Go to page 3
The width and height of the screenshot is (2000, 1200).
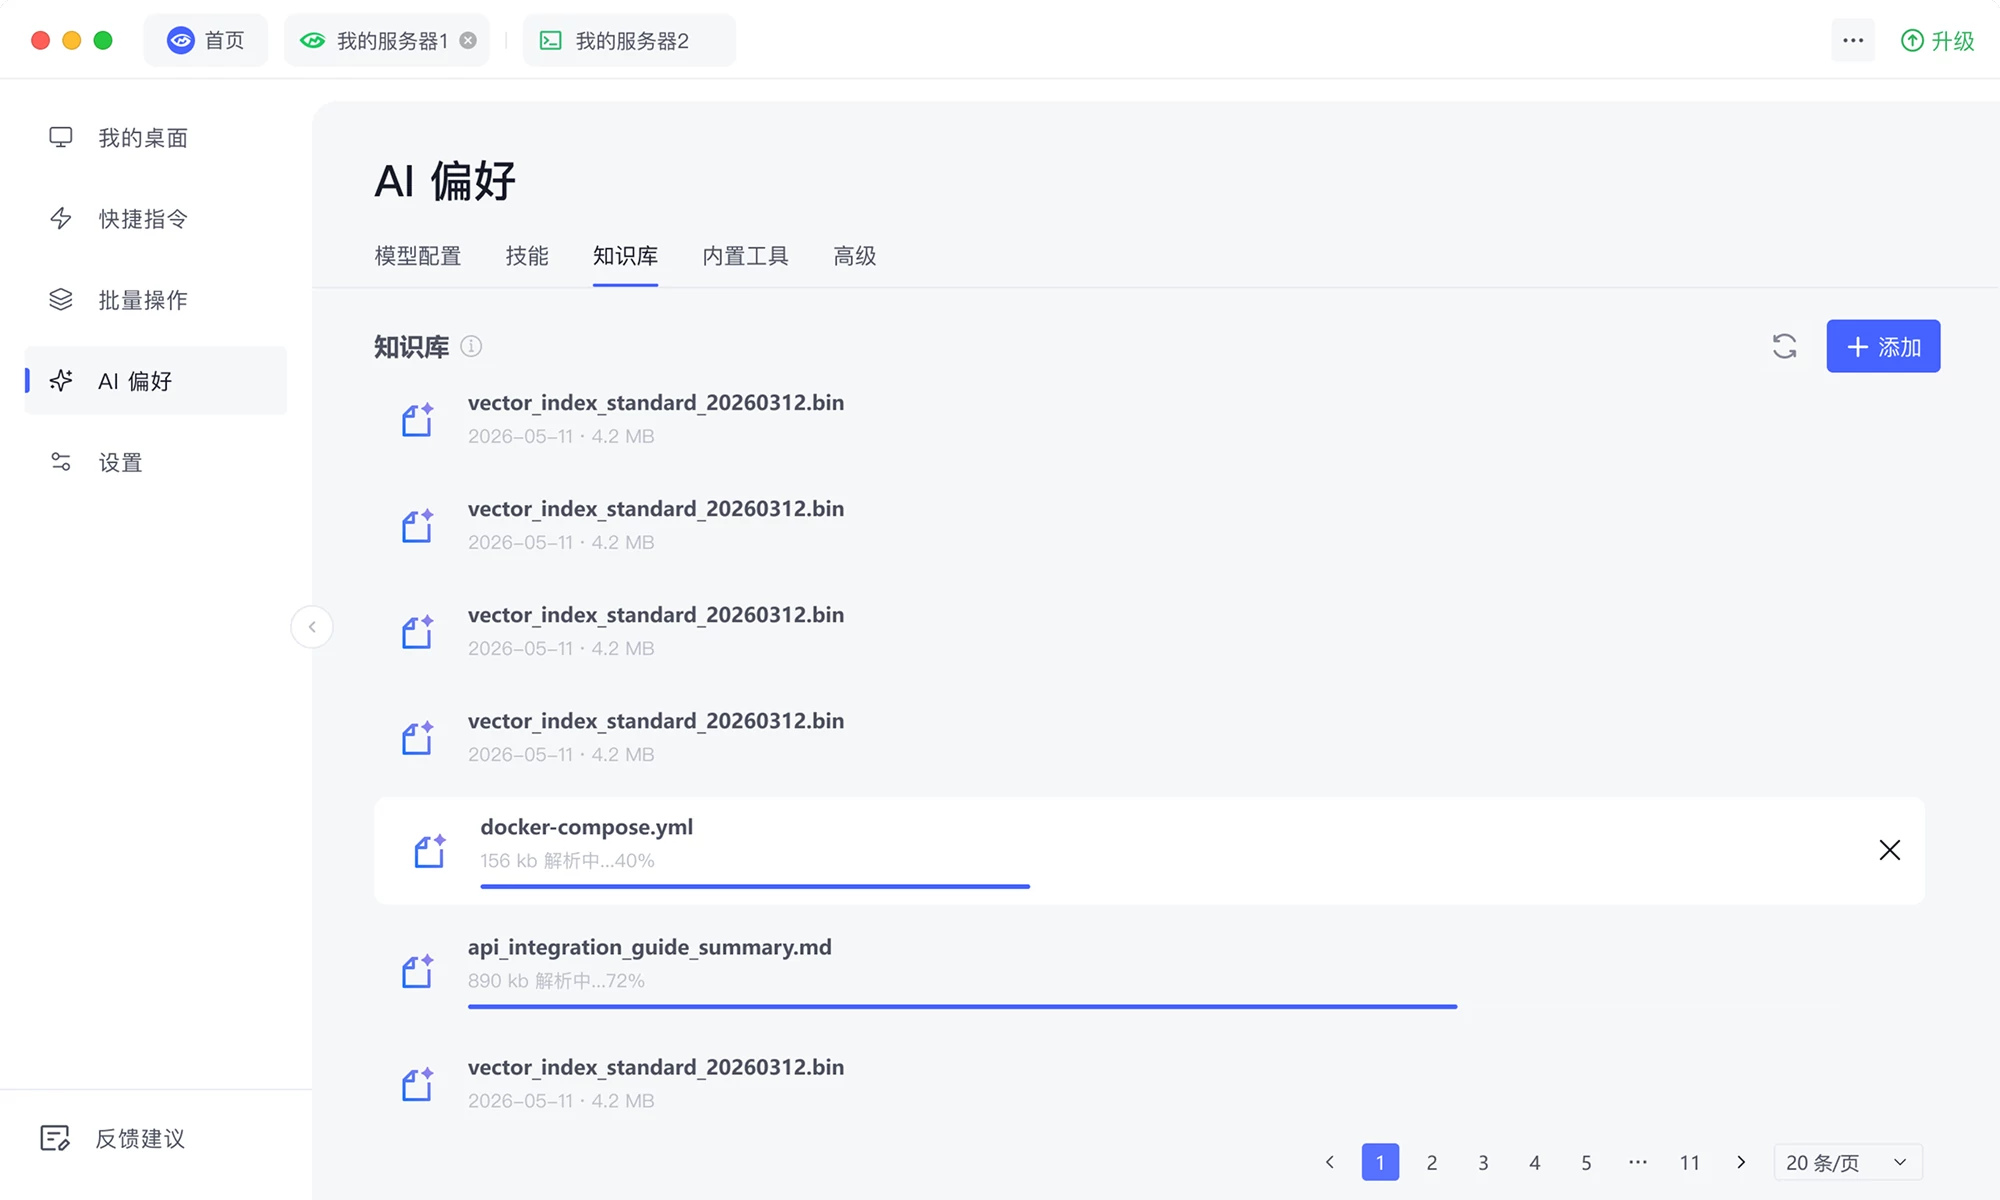1483,1162
